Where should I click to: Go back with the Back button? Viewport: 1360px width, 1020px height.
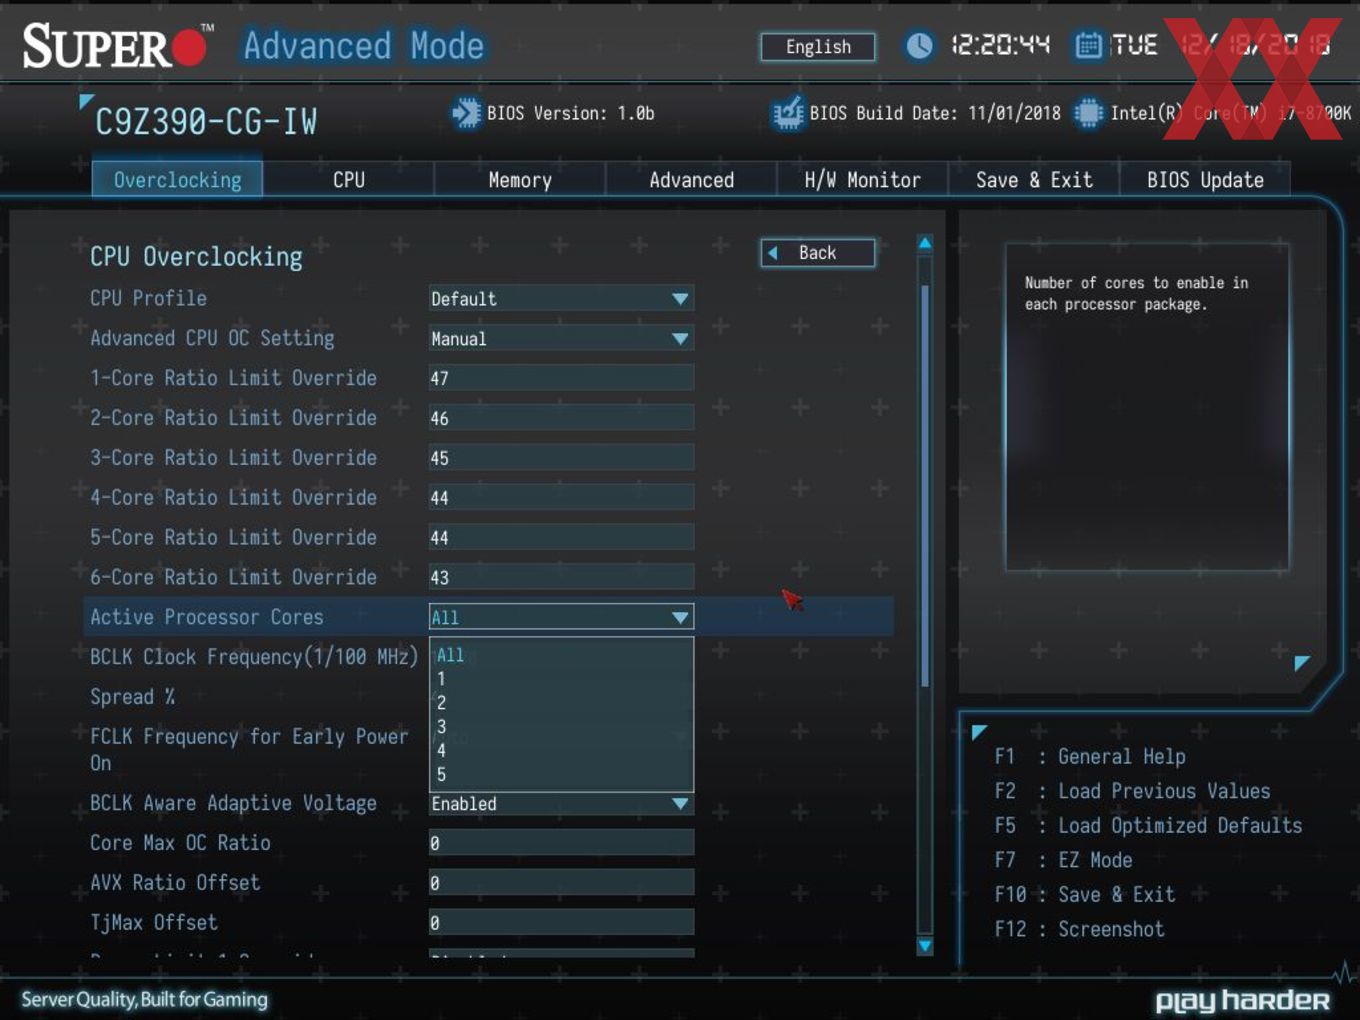[818, 253]
